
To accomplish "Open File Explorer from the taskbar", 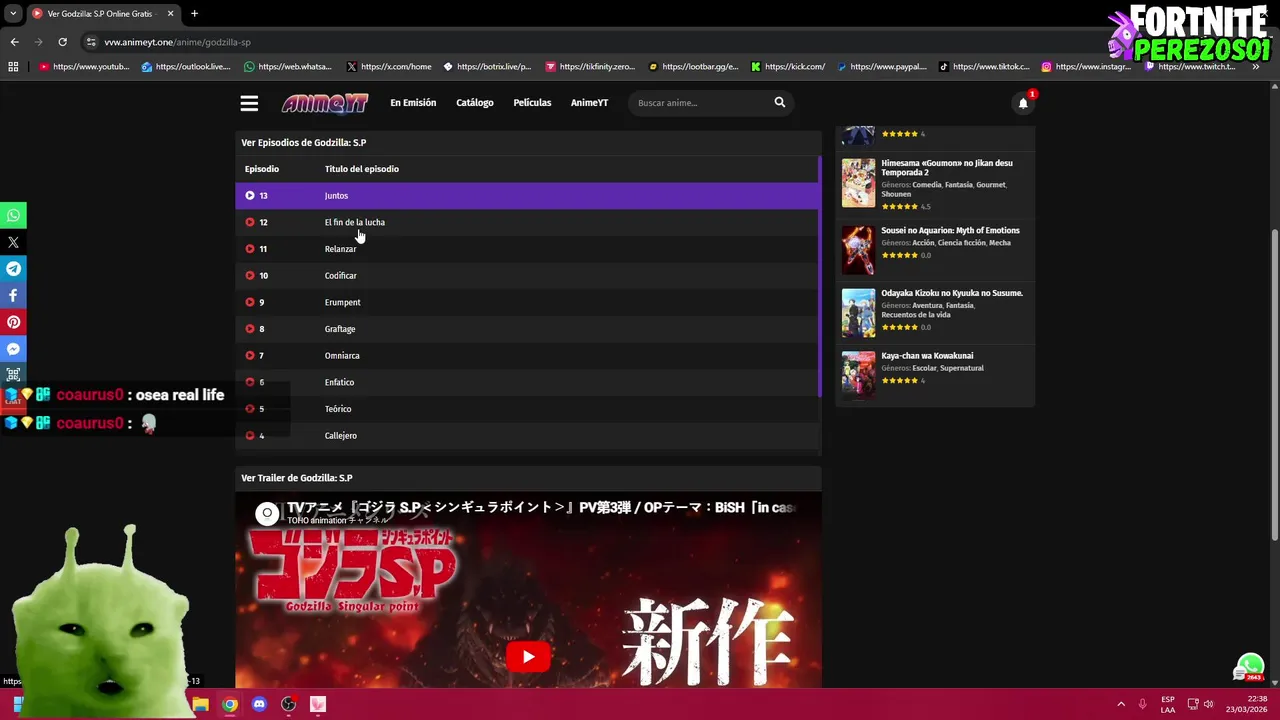I will click(x=201, y=704).
